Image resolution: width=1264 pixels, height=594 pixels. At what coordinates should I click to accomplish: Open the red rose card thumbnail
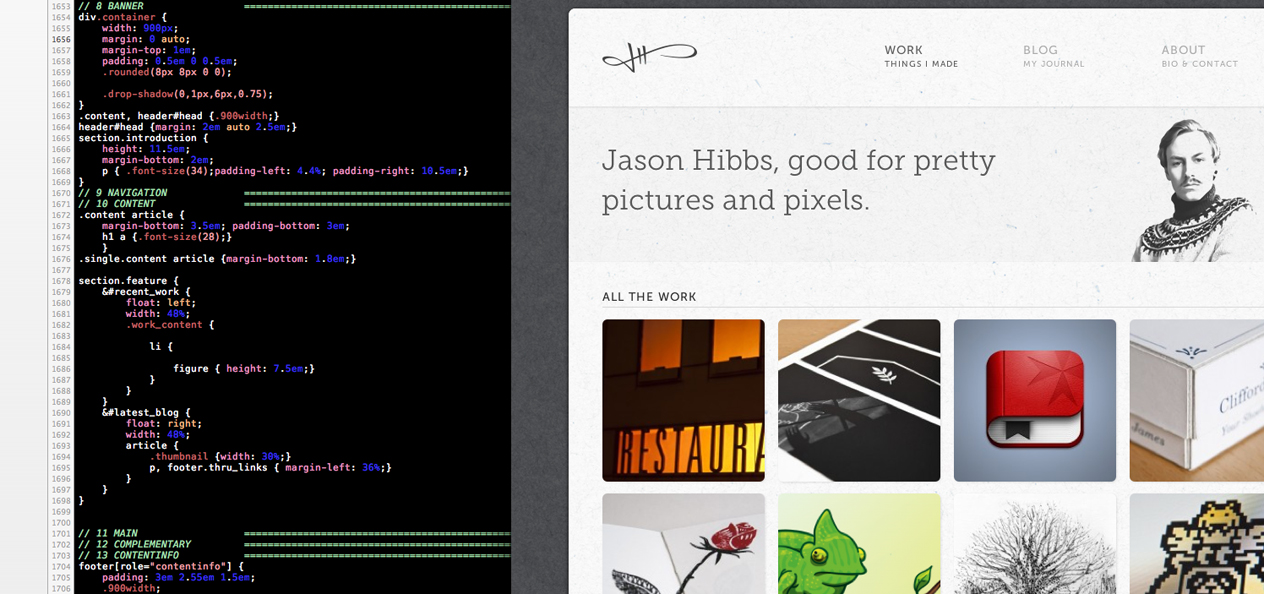(x=683, y=544)
